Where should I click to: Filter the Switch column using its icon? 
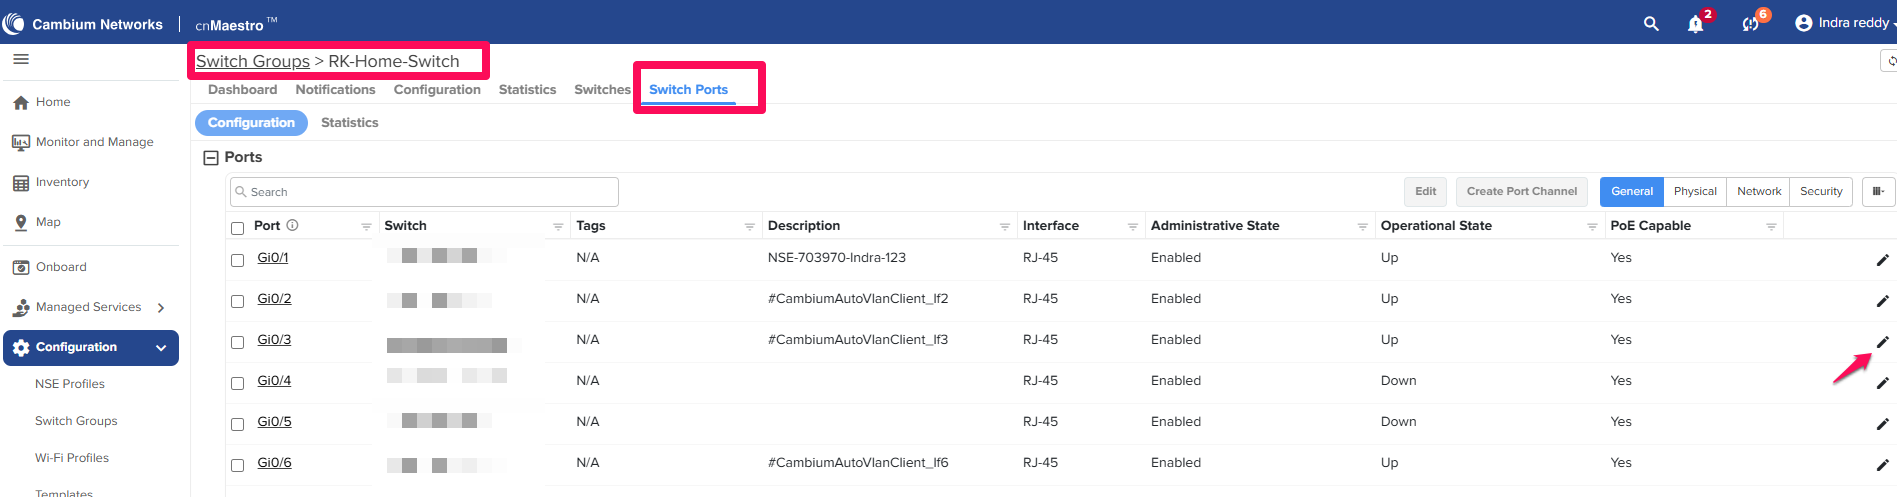pos(558,227)
